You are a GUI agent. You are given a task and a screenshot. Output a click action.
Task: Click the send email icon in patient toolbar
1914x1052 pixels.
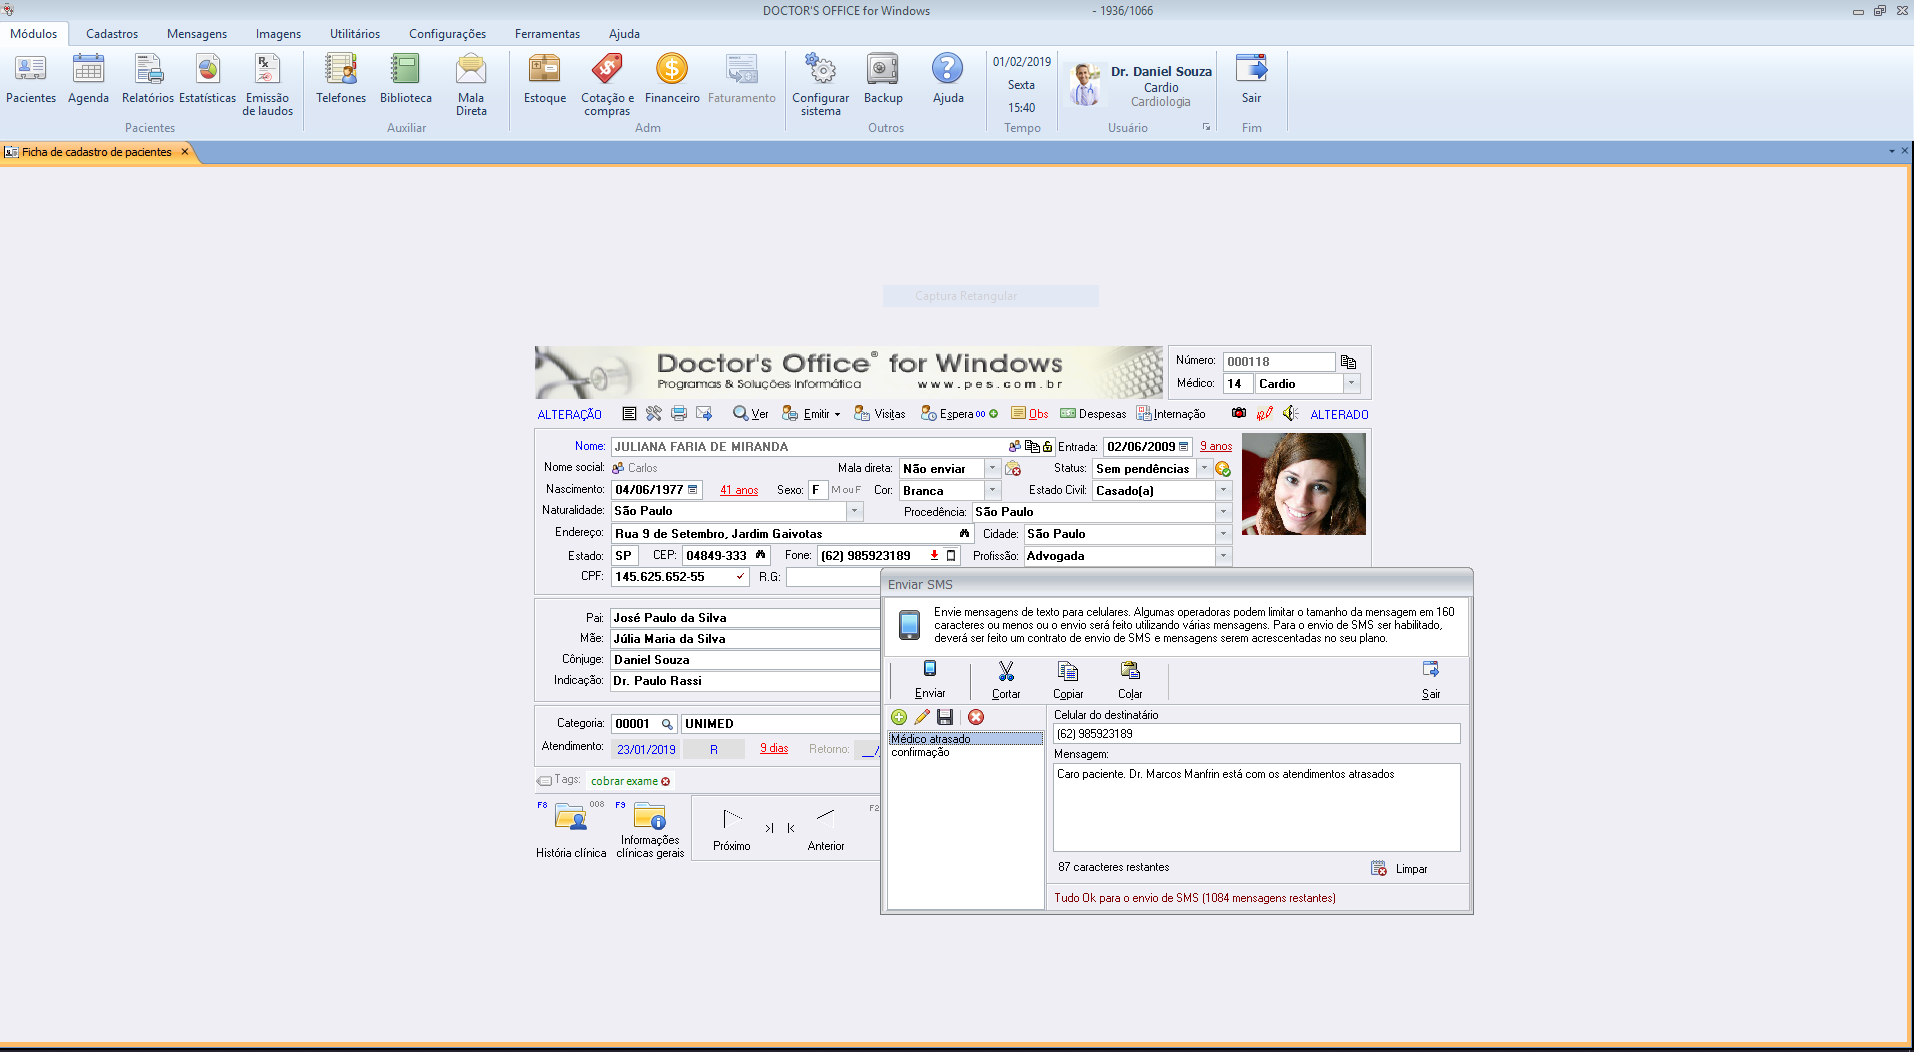point(704,413)
